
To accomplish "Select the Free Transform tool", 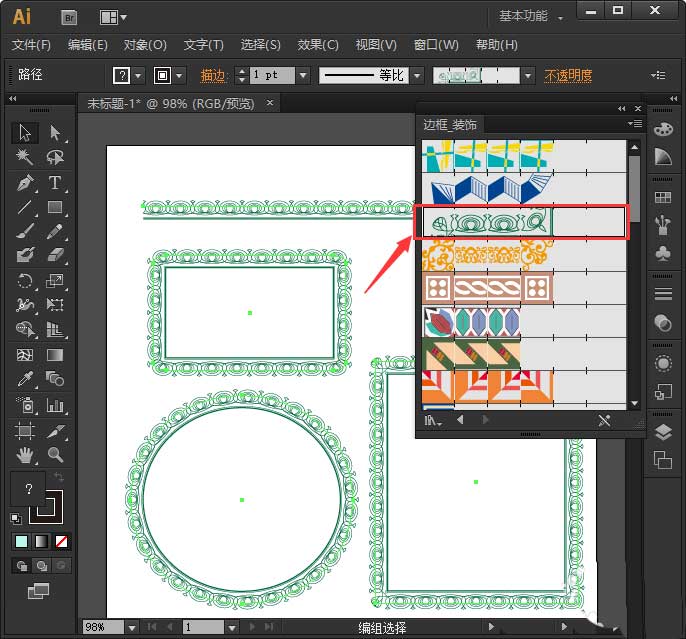I will pyautogui.click(x=55, y=304).
